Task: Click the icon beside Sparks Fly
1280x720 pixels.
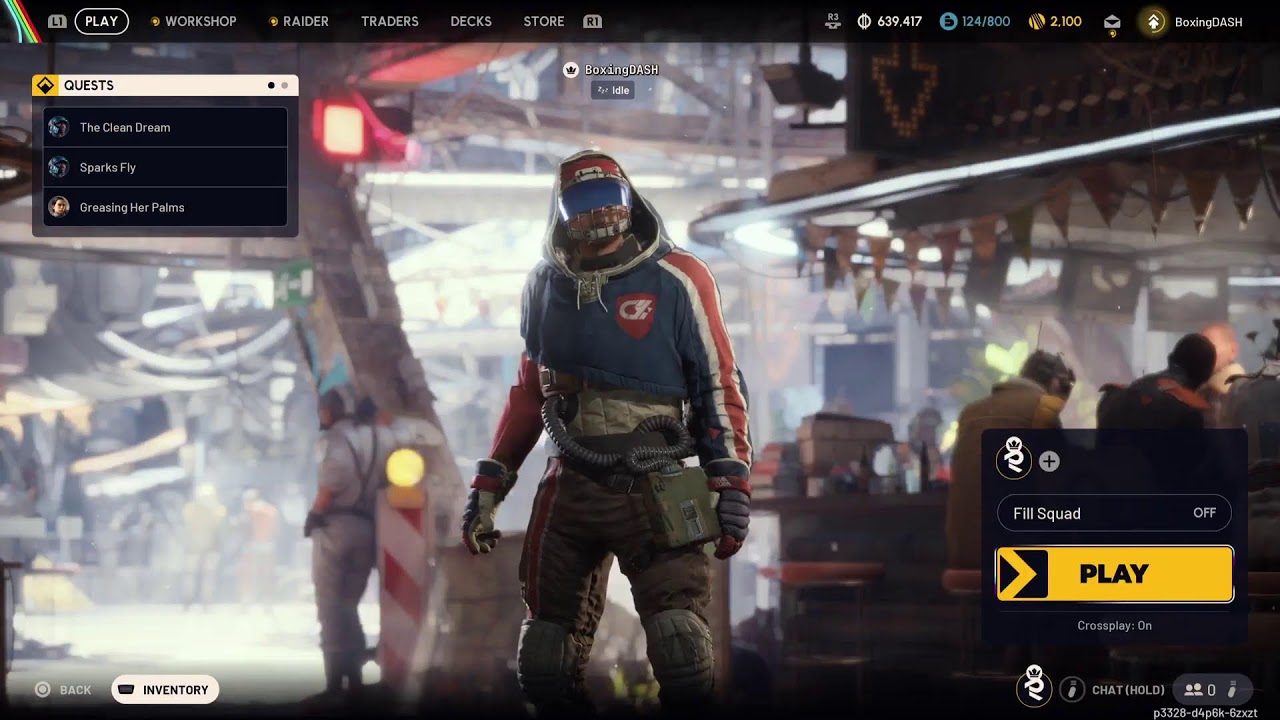Action: coord(59,167)
